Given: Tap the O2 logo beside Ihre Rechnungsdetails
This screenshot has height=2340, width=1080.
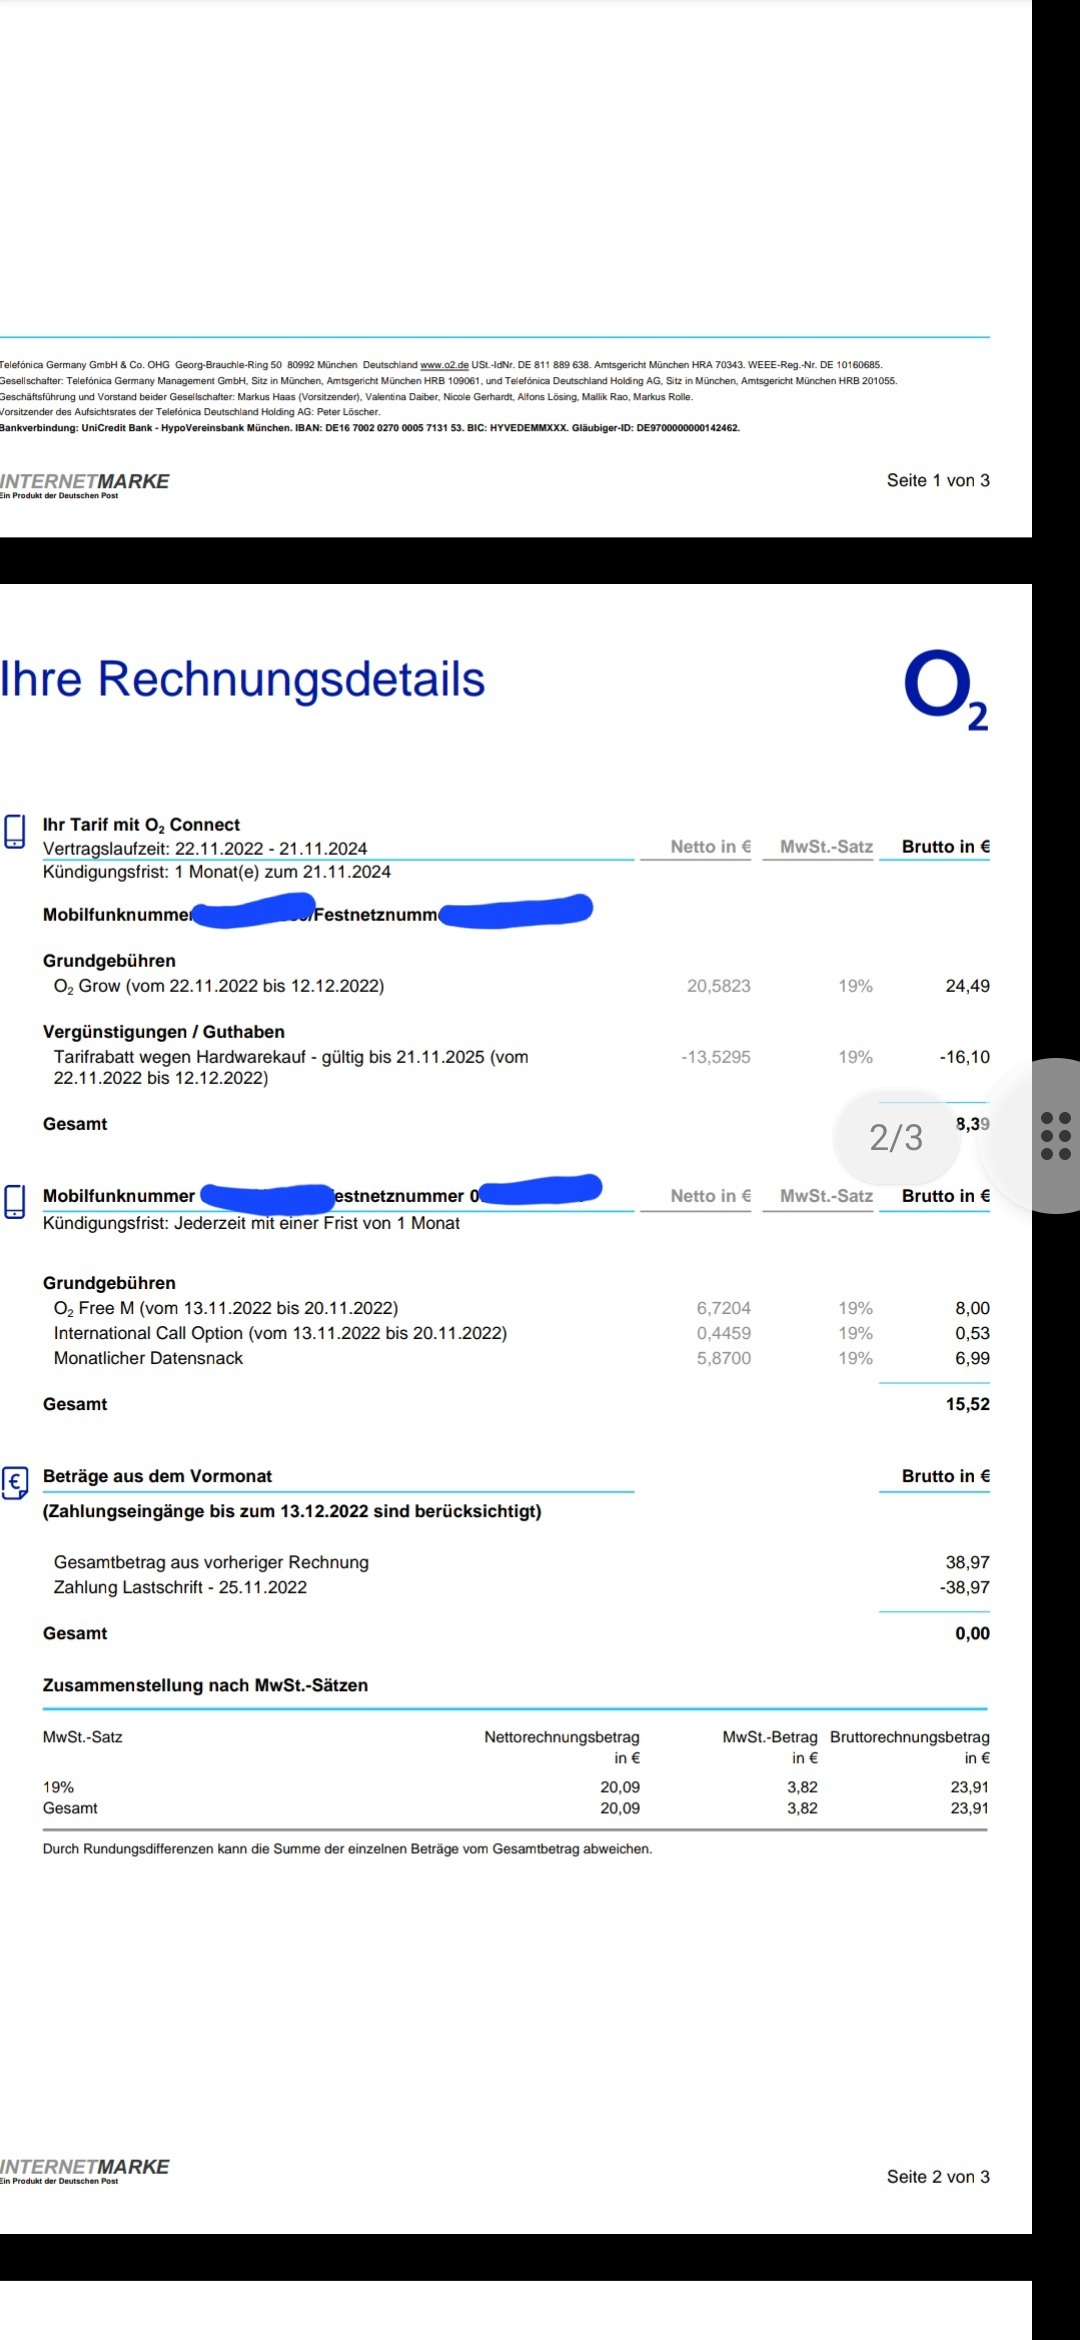Looking at the screenshot, I should [x=946, y=690].
